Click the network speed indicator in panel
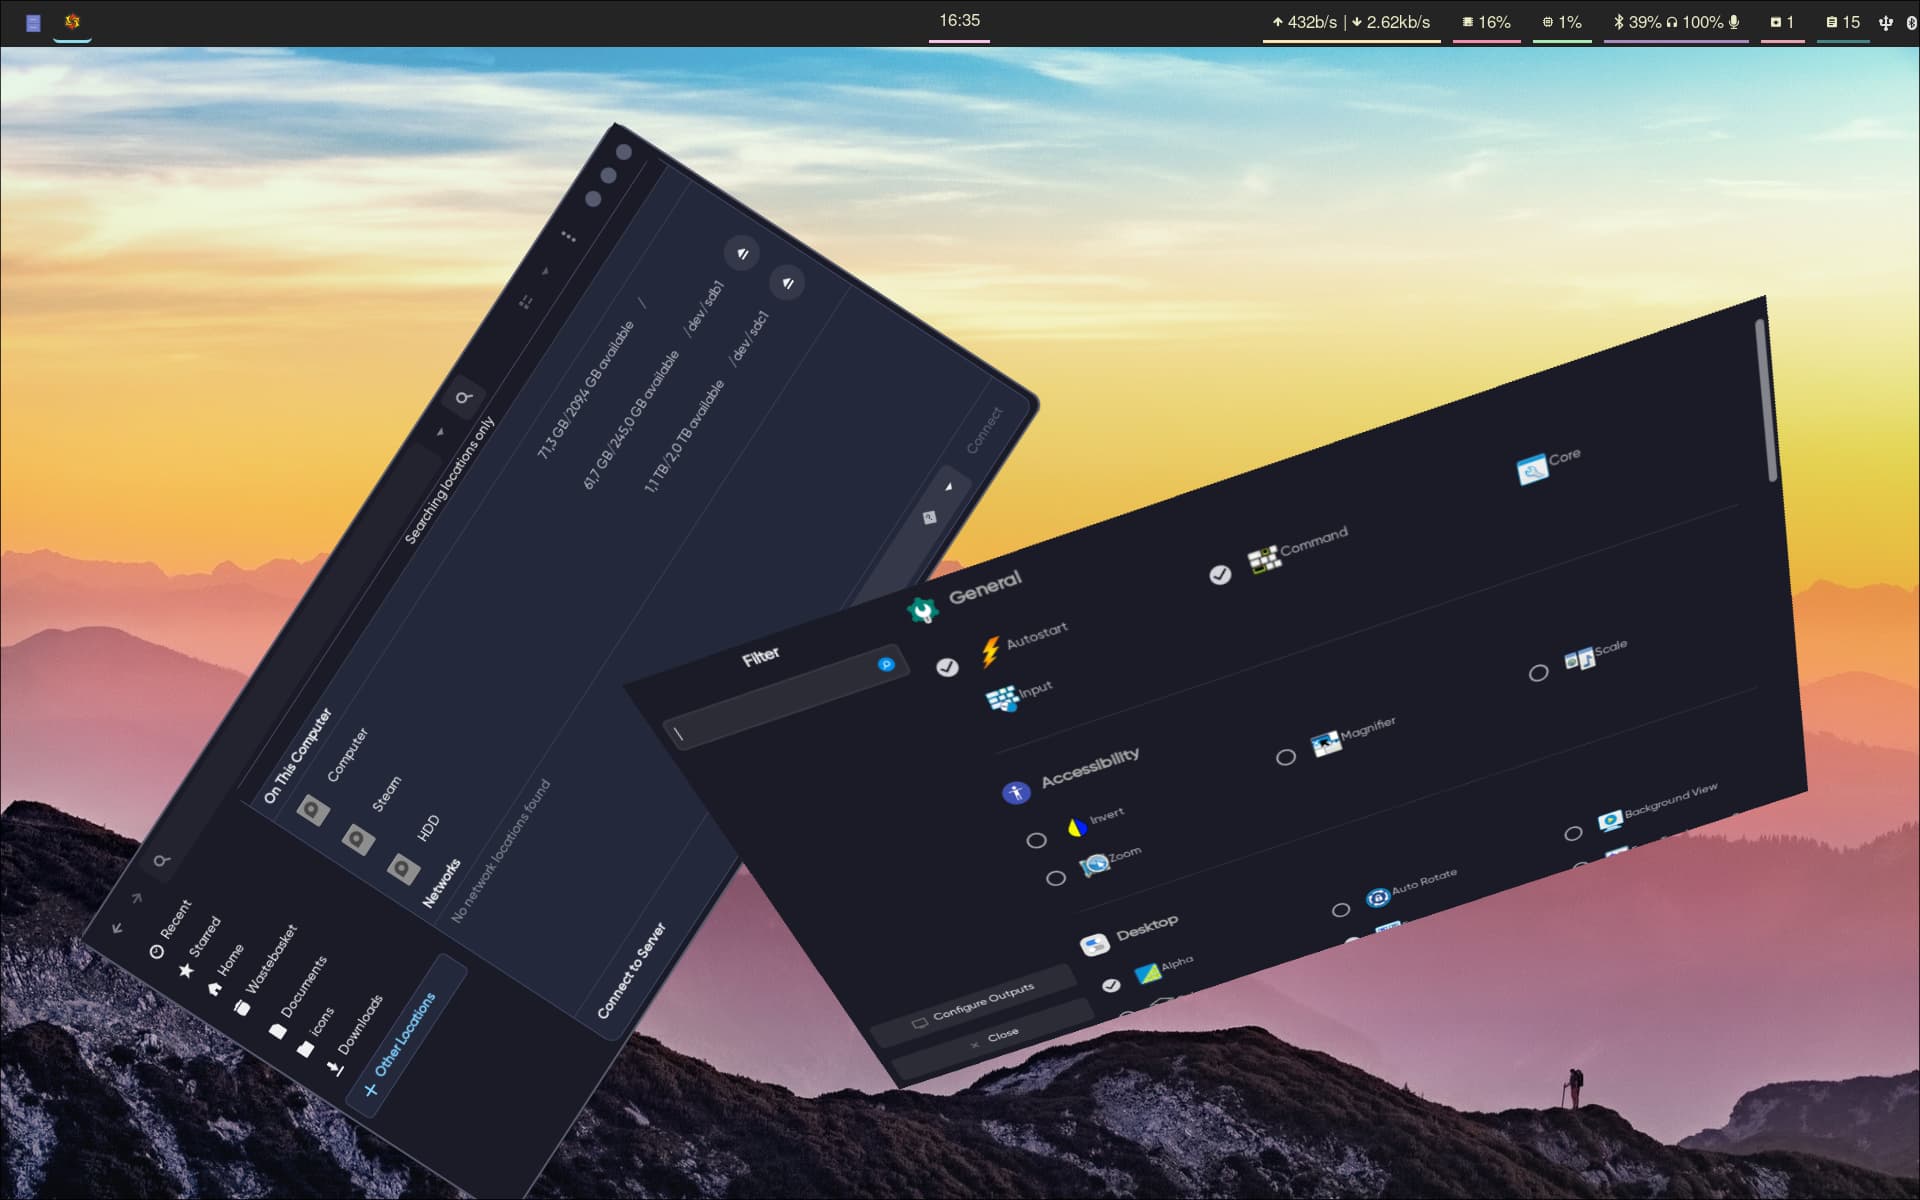Image resolution: width=1920 pixels, height=1200 pixels. pos(1351,22)
